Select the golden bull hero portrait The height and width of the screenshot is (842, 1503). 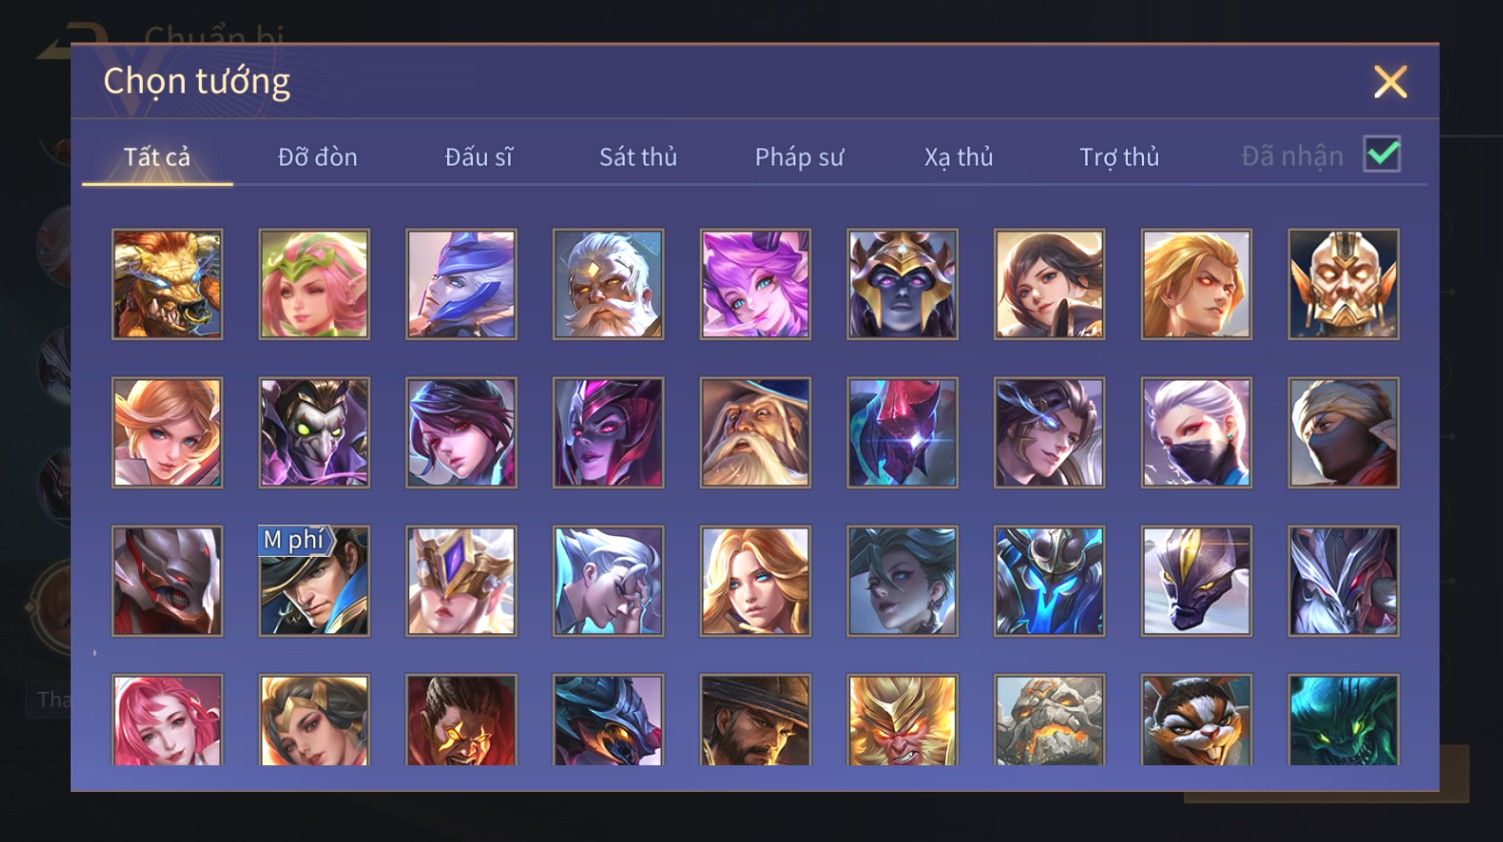(x=167, y=284)
